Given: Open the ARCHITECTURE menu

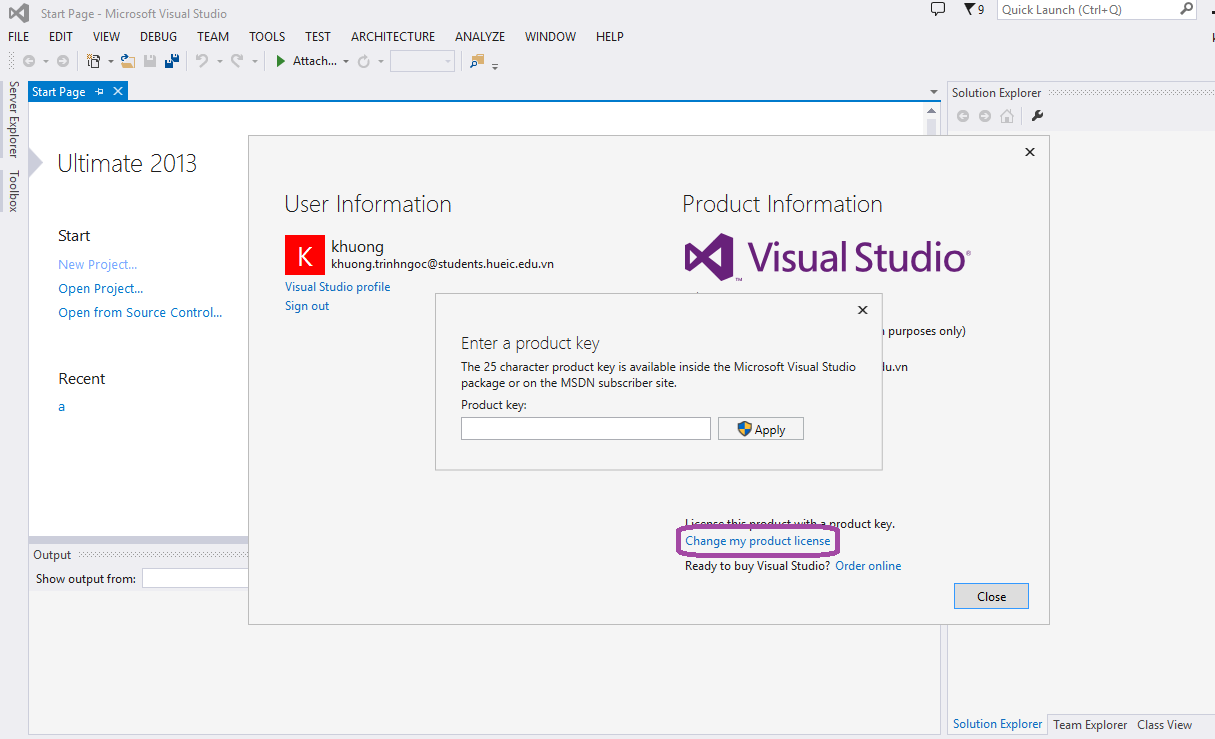Looking at the screenshot, I should point(393,37).
